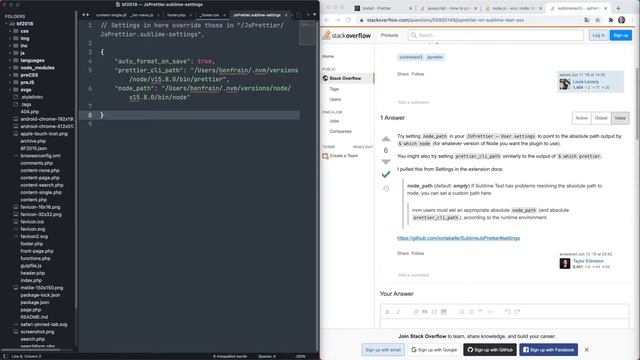Downvote the Stack Overflow answer
Viewport: 640px width, 360px height.
tap(386, 162)
